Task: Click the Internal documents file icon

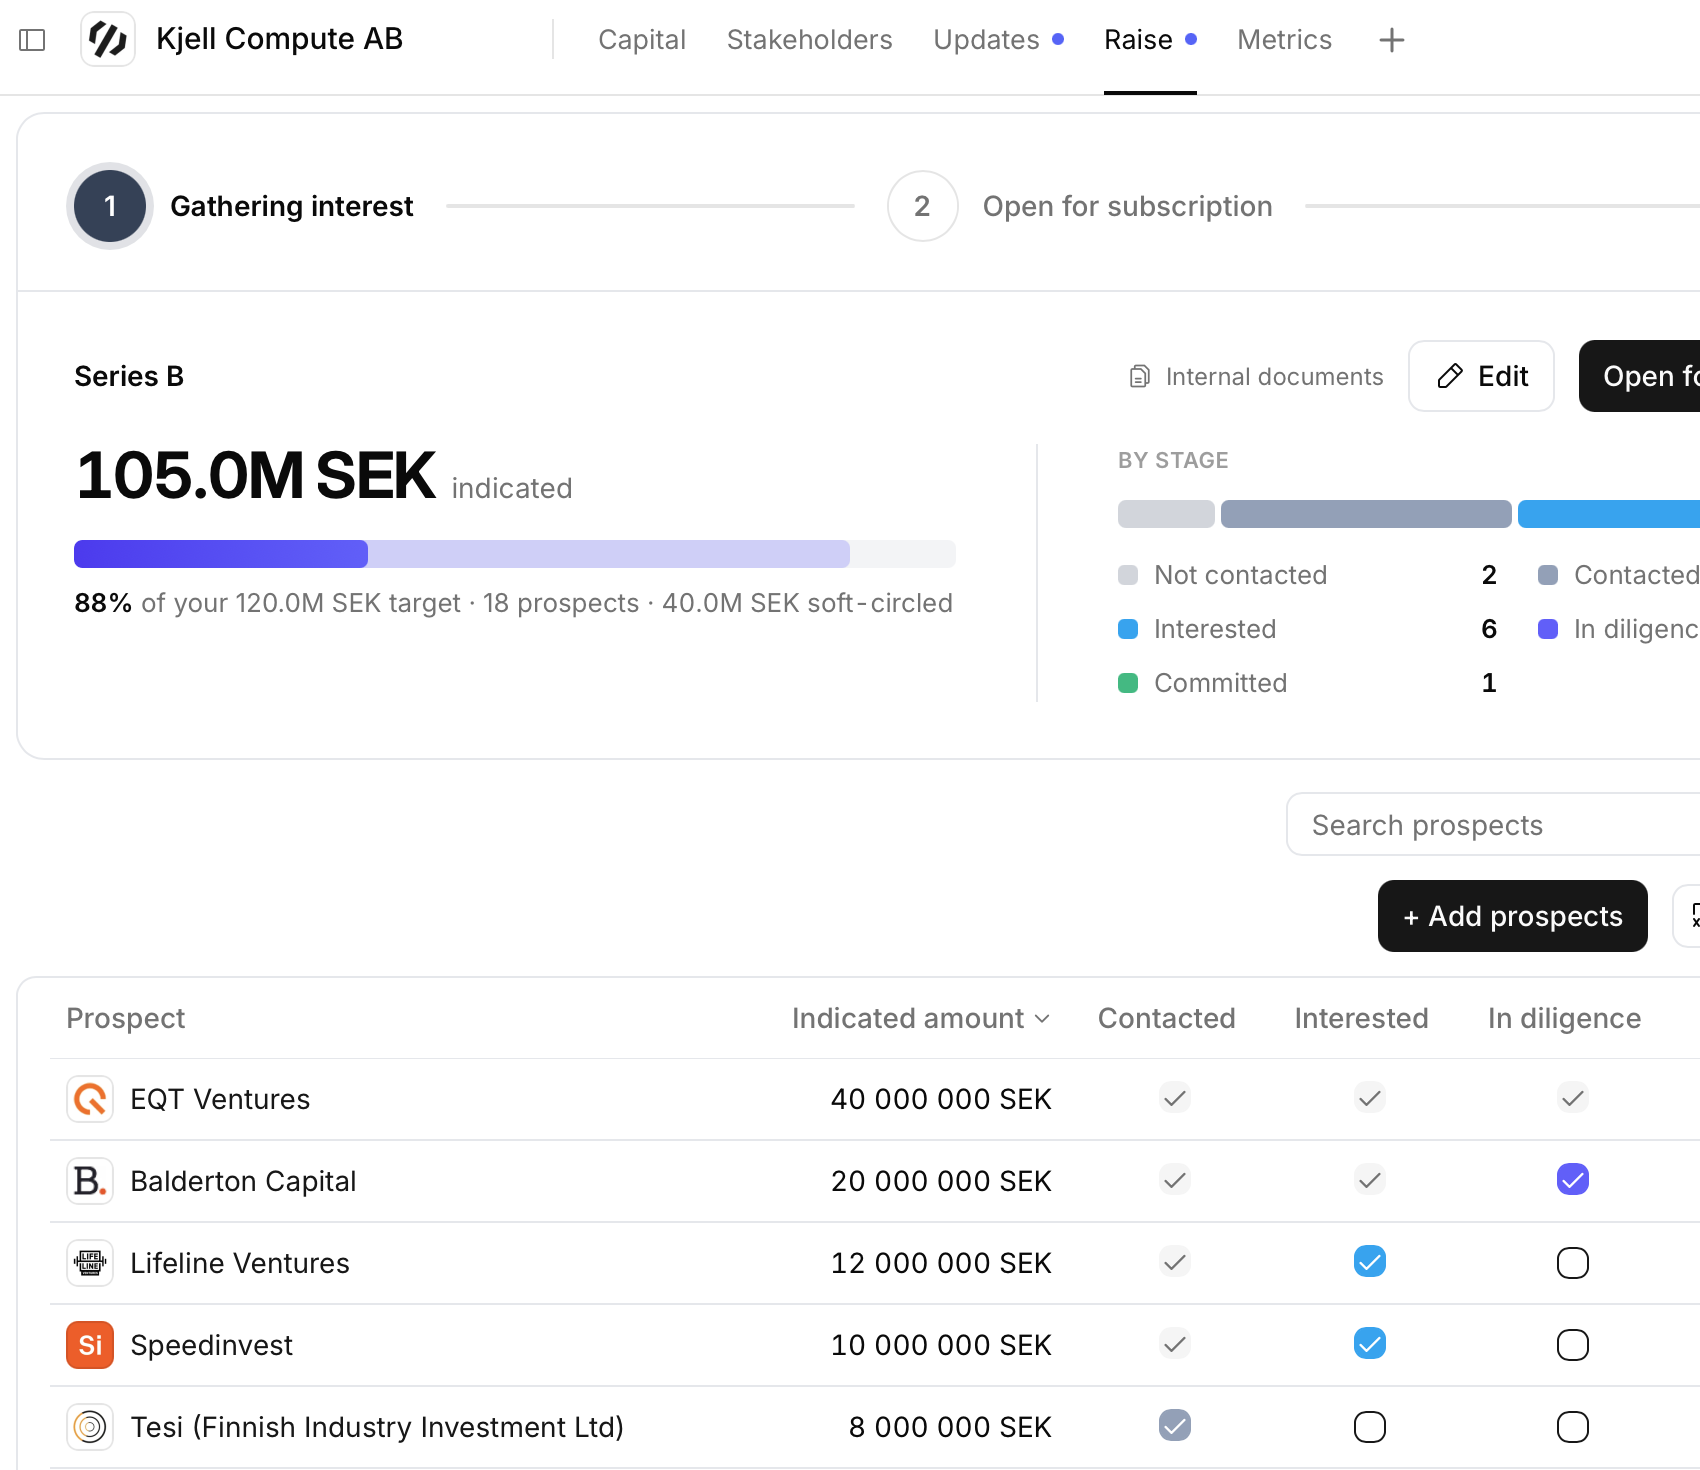Action: tap(1139, 377)
